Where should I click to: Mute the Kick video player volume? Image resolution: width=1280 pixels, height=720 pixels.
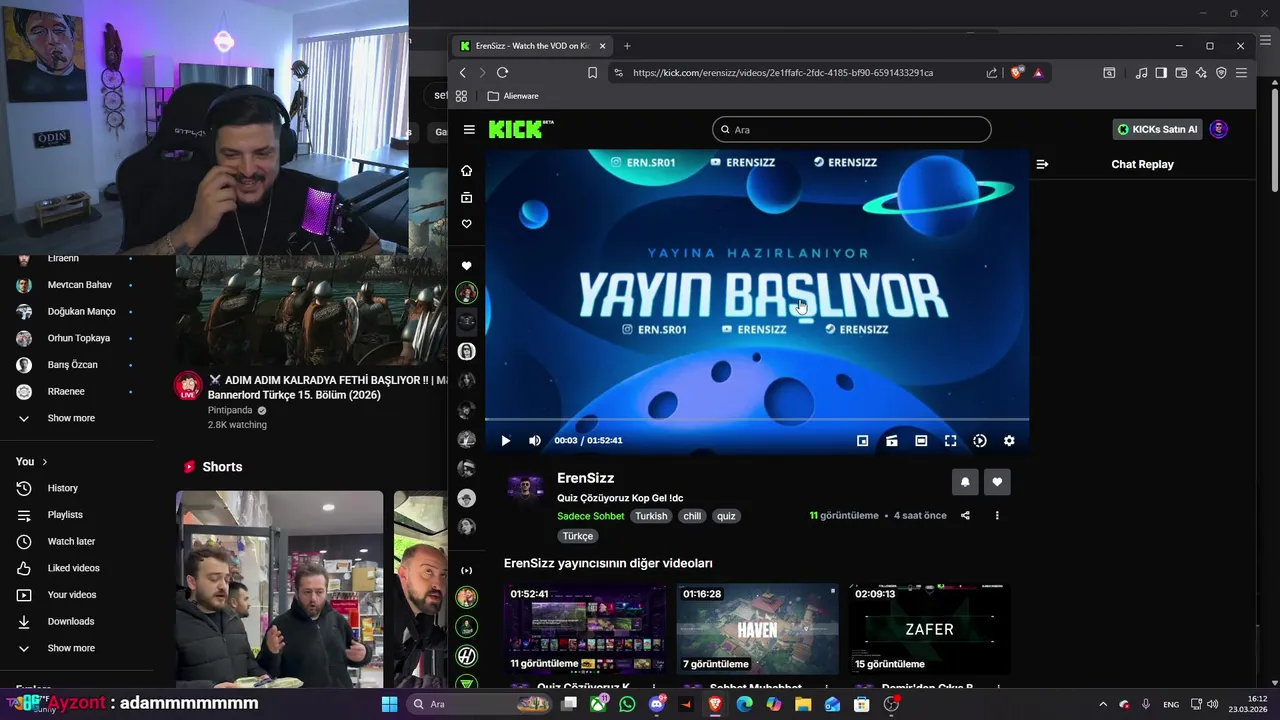535,441
